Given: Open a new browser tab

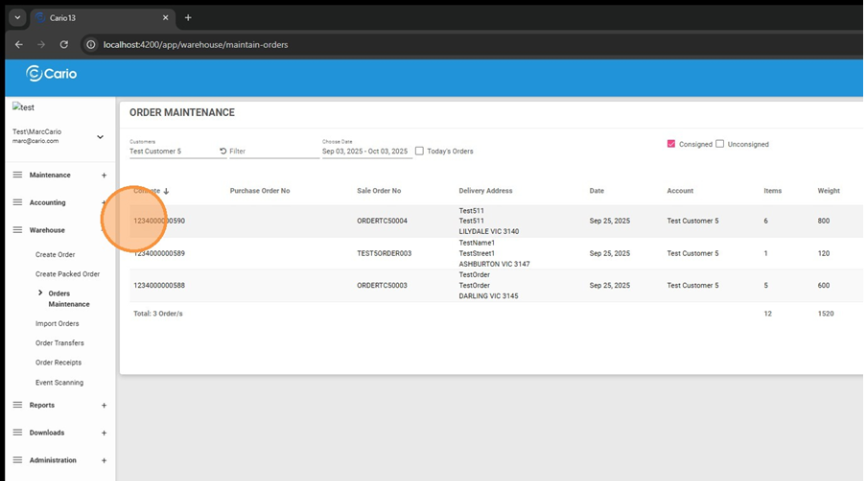Looking at the screenshot, I should click(188, 17).
